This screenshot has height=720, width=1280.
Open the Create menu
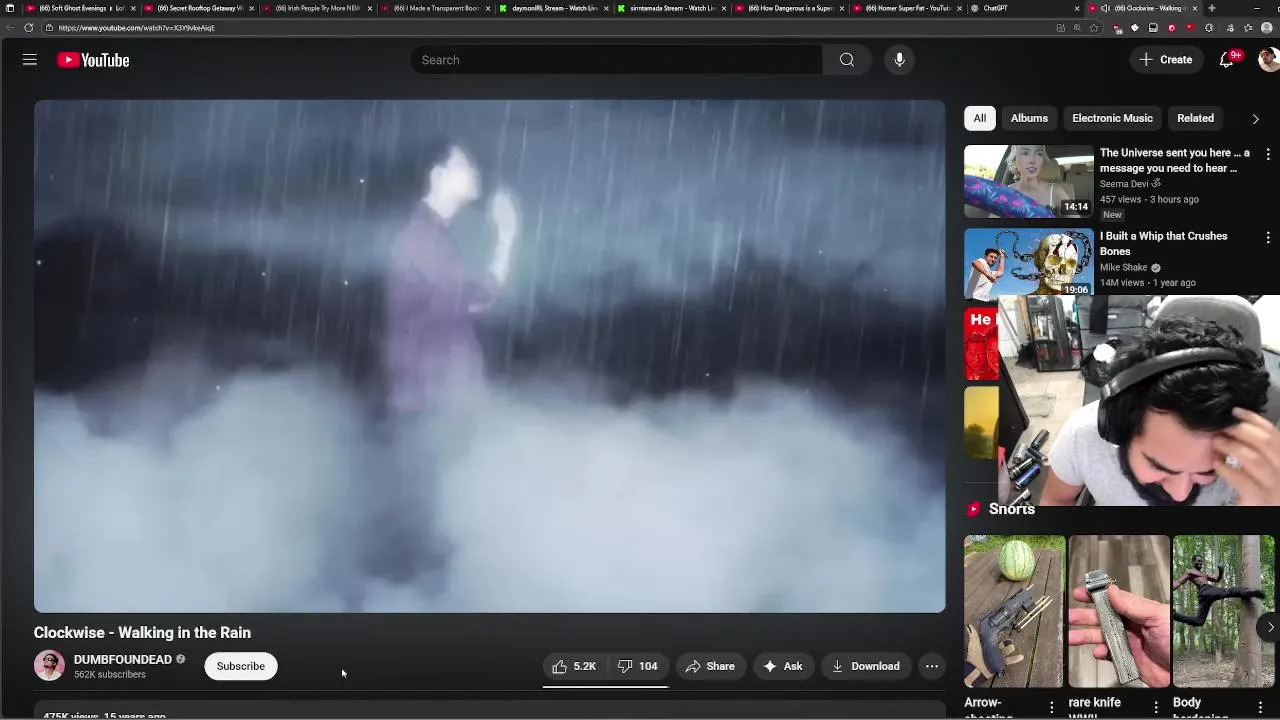click(x=1166, y=60)
